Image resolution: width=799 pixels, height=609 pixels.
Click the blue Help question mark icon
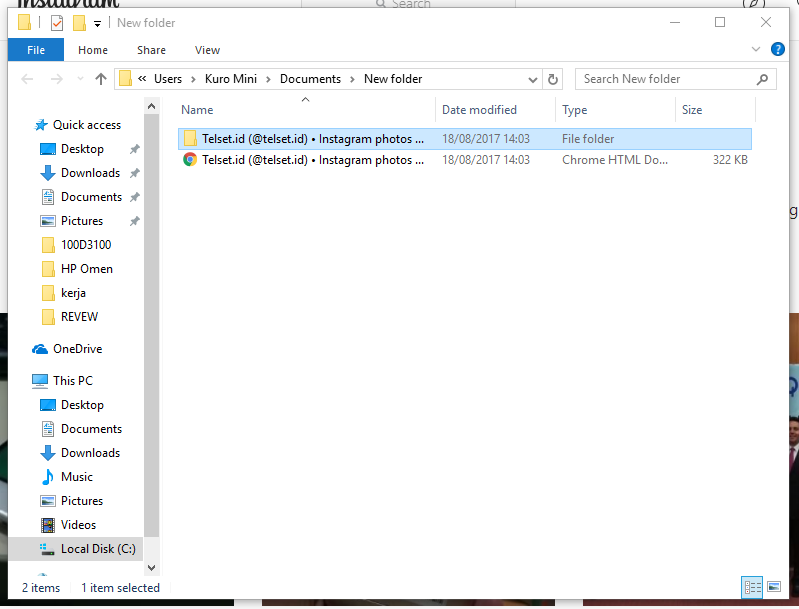pos(778,49)
